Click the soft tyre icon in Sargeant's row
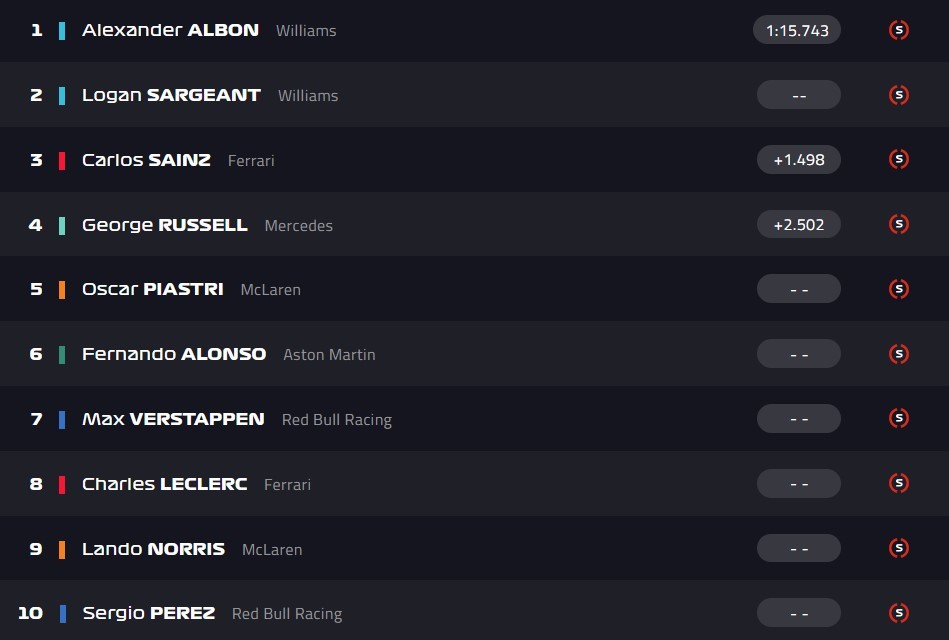 (898, 95)
